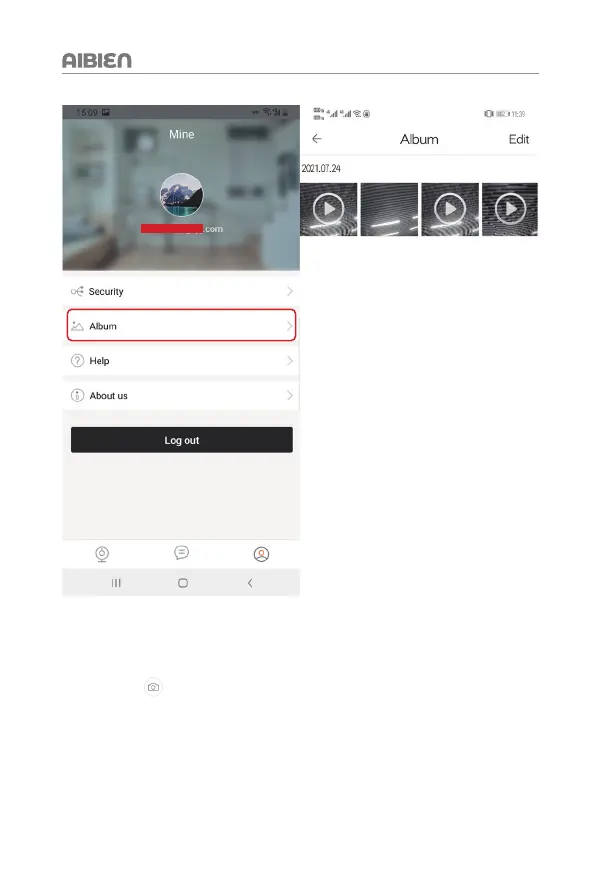Open the messages chat bubble tab
601x884 pixels.
(182, 552)
